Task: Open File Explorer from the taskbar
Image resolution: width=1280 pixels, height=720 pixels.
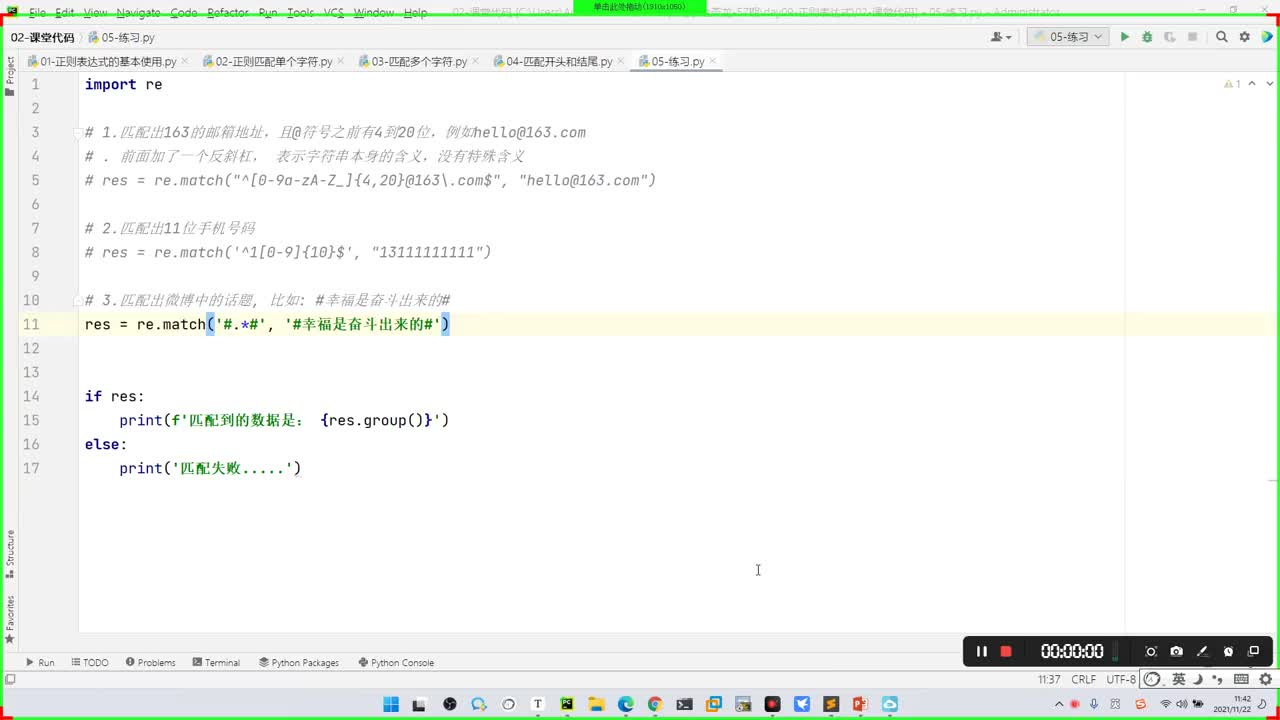Action: (x=596, y=704)
